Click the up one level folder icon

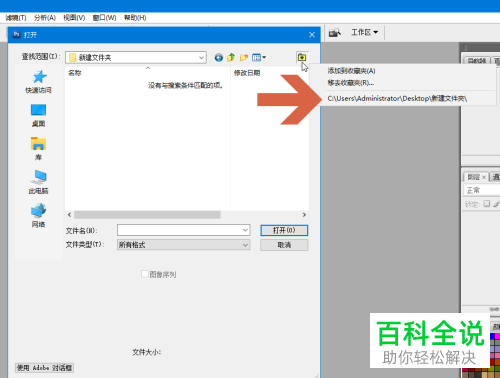click(231, 58)
